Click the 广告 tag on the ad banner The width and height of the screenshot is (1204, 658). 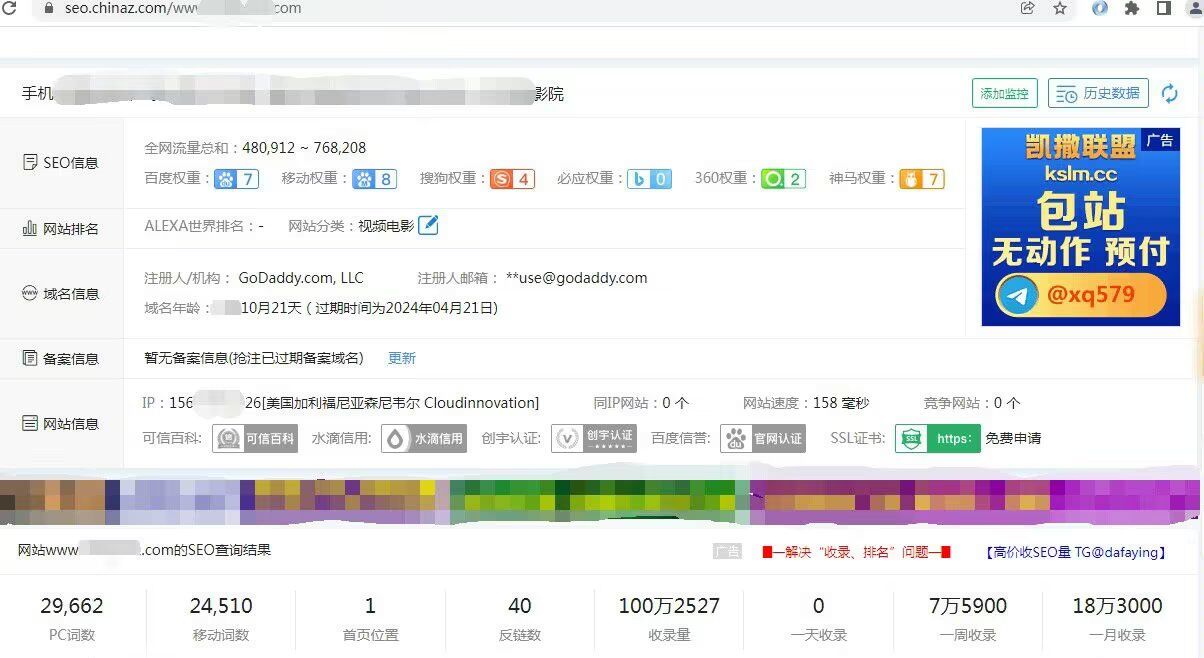1160,140
